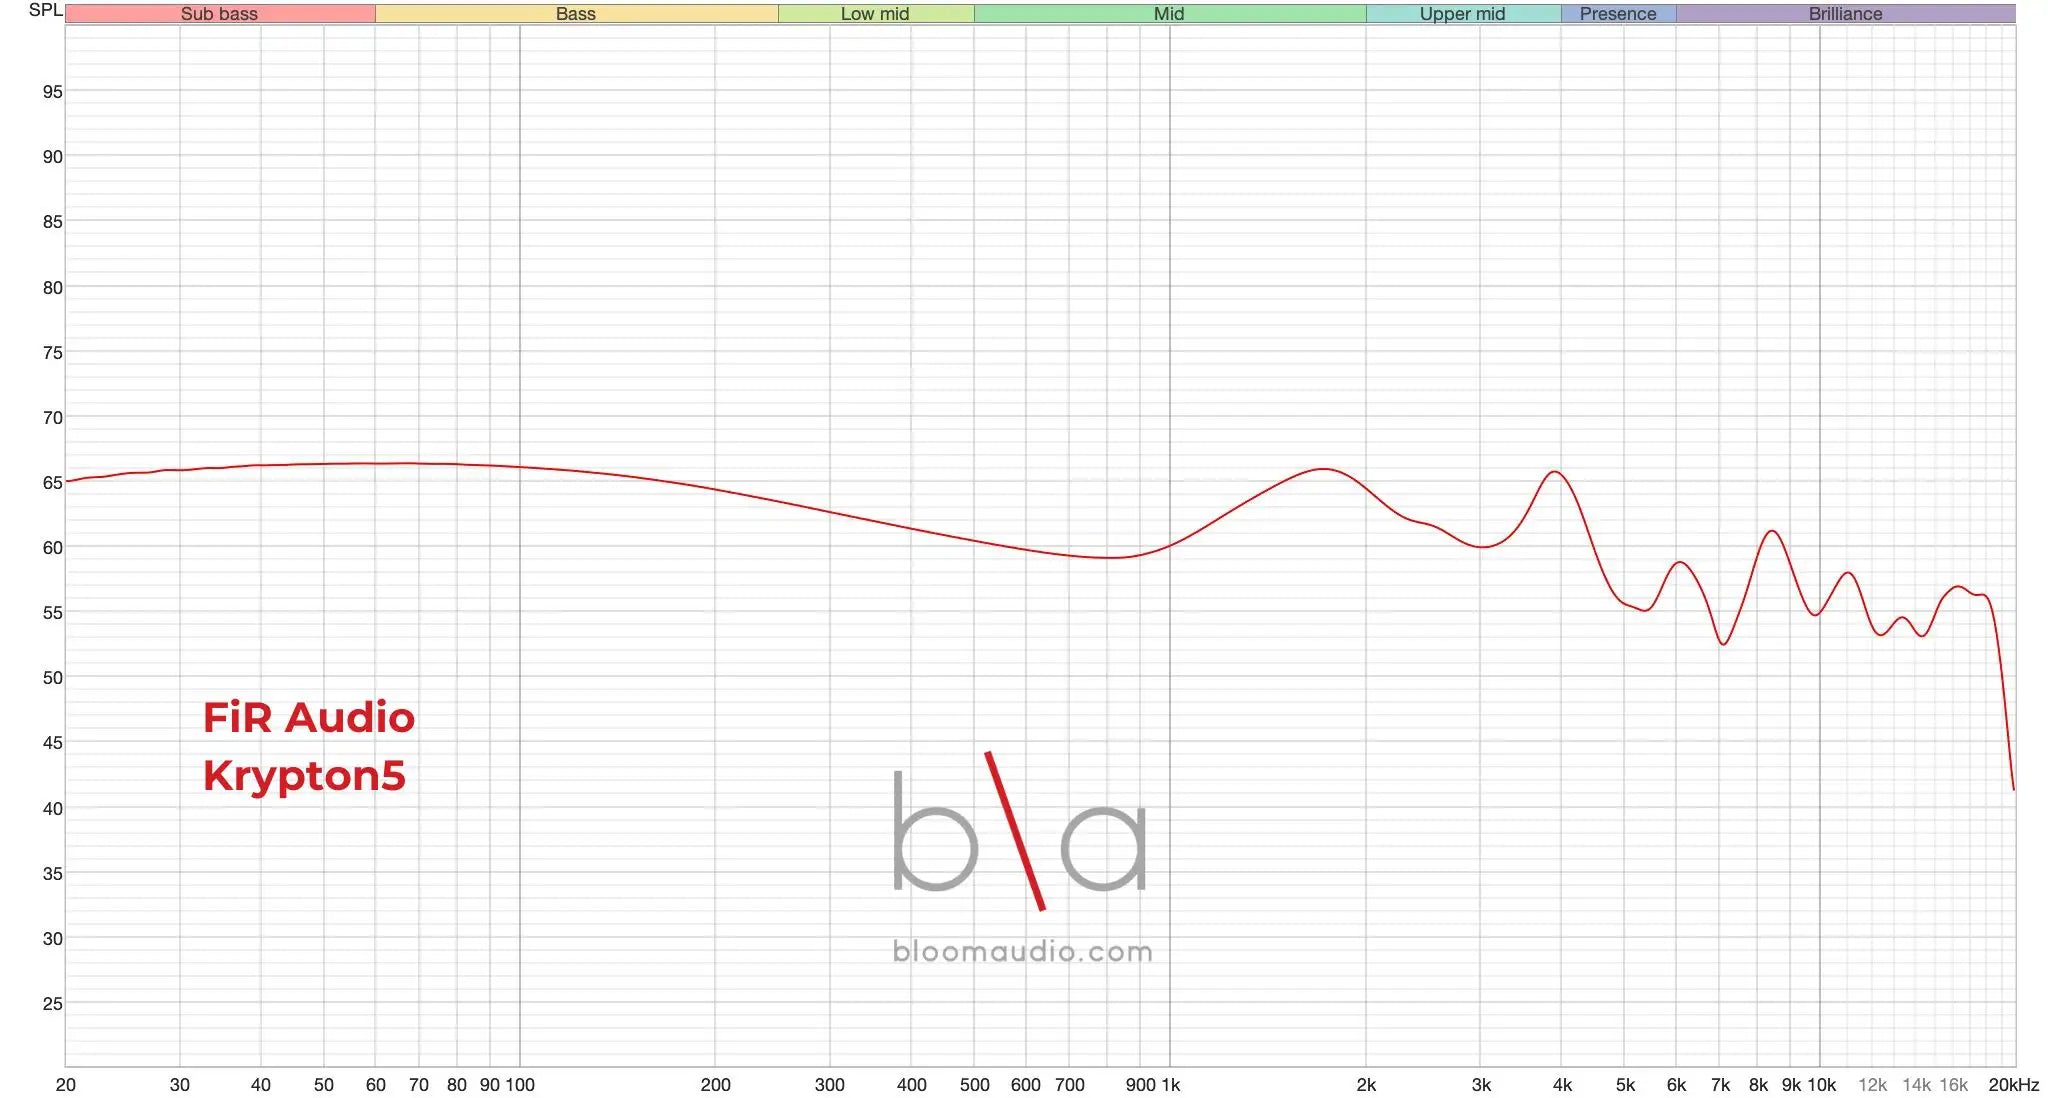
Task: Select the Low mid band header
Action: (875, 14)
